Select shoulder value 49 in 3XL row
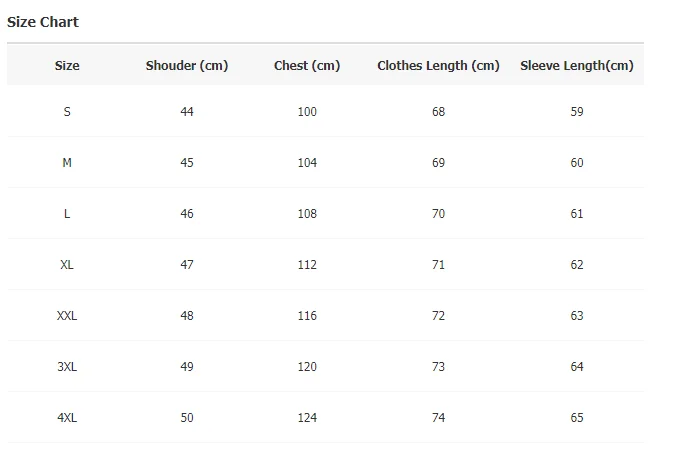The image size is (676, 466). pos(187,366)
